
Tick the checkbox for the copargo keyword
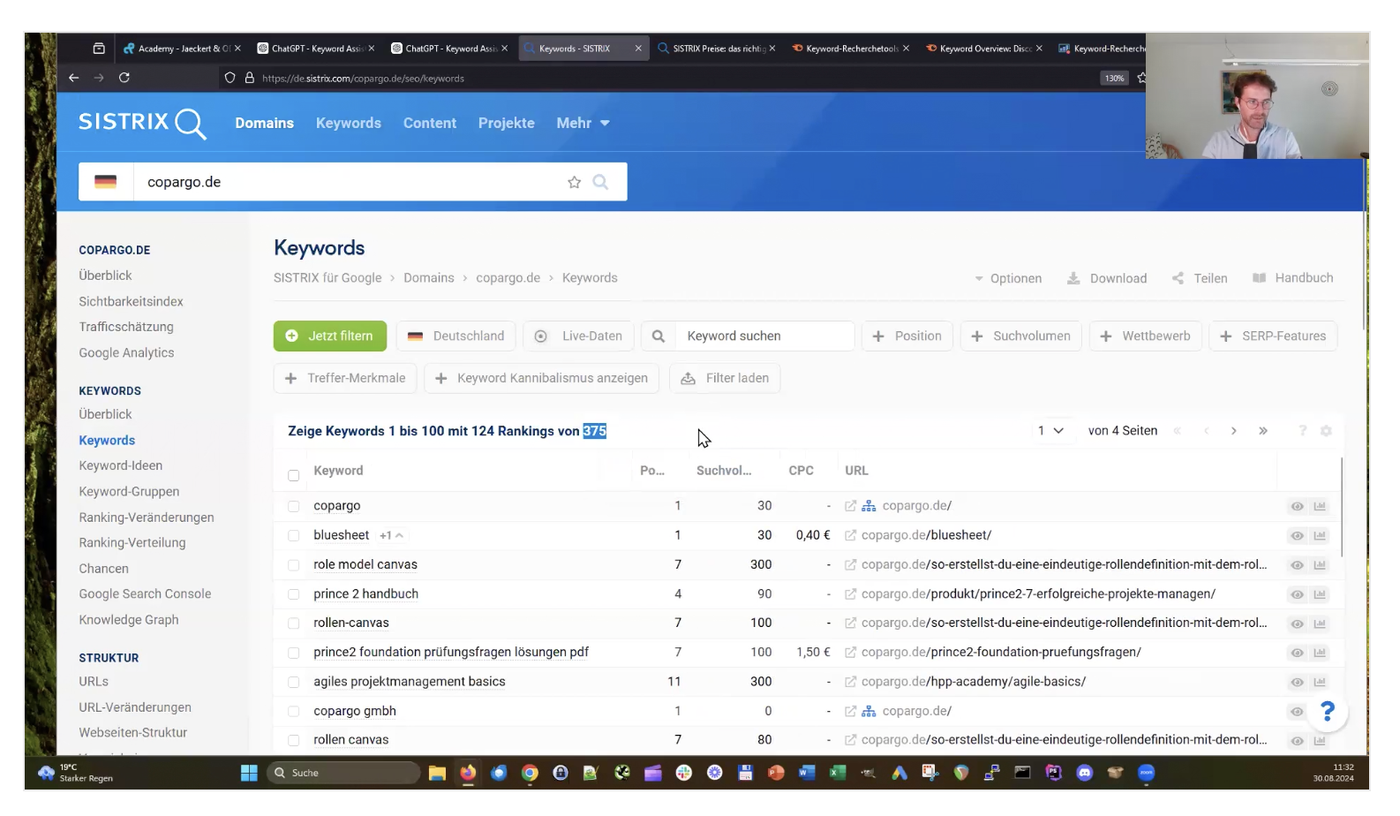(293, 506)
